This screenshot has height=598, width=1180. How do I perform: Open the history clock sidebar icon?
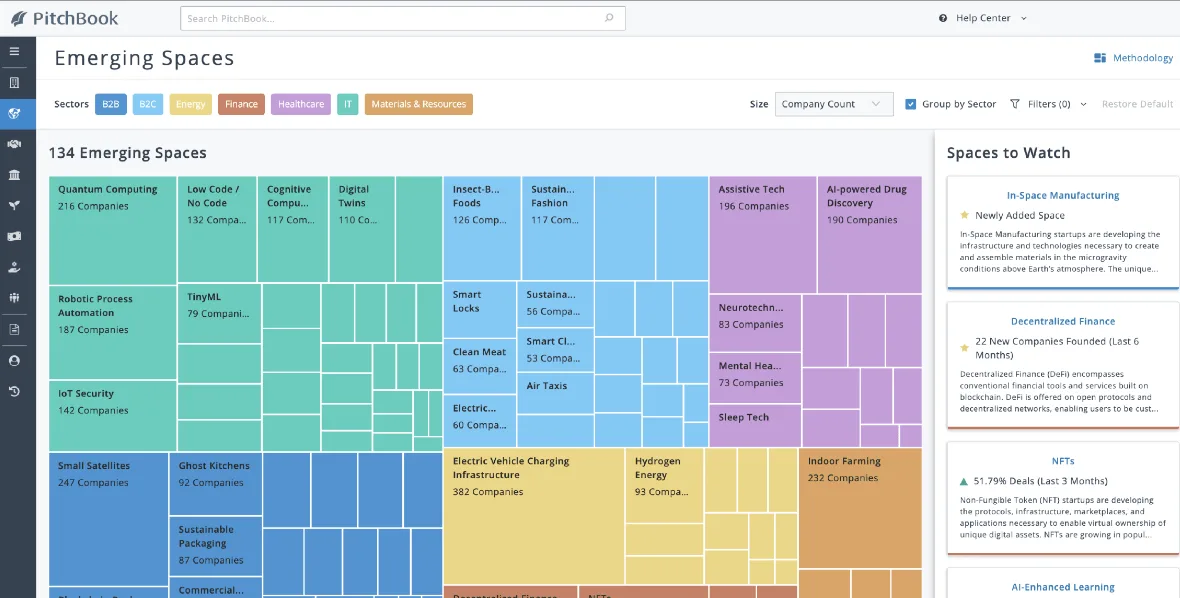(14, 391)
